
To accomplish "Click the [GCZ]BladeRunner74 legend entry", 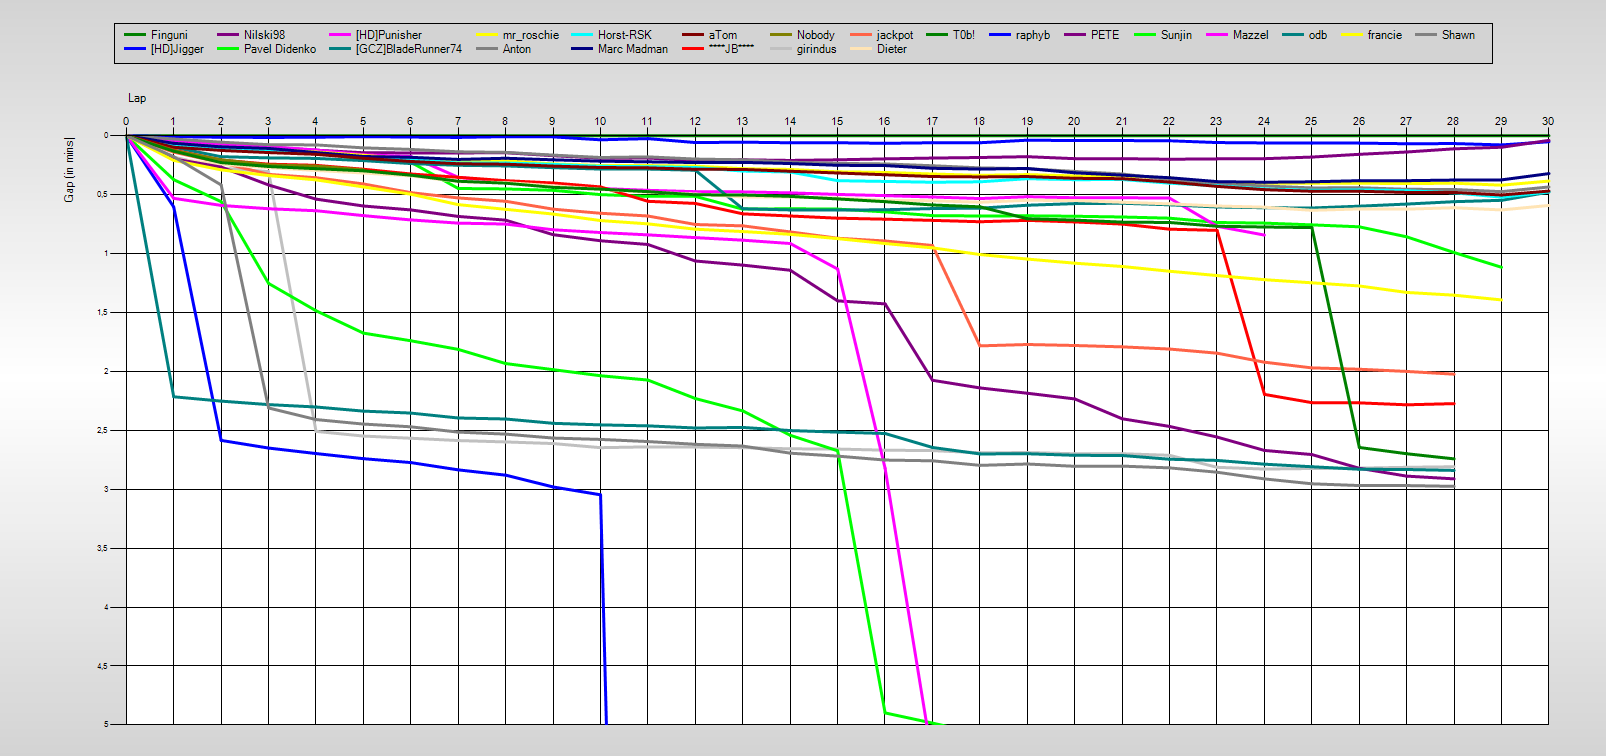I will pos(408,49).
